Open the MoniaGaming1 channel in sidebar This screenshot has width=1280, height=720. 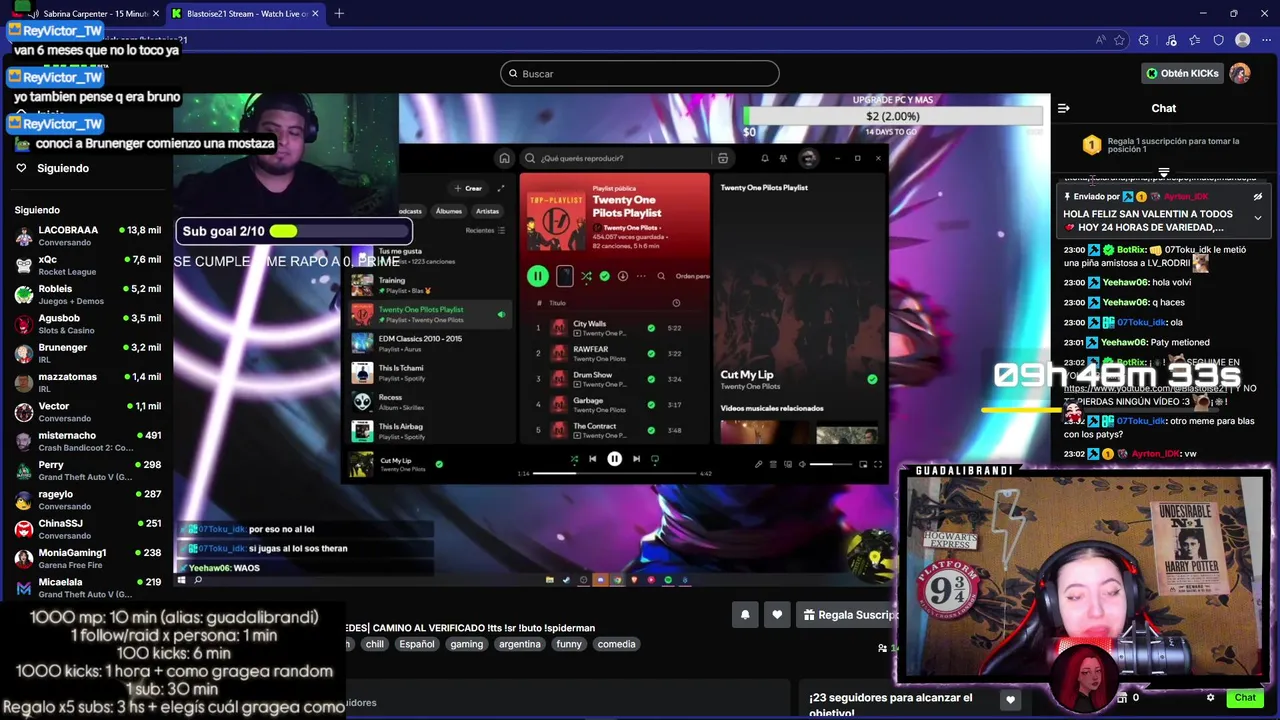click(88, 558)
